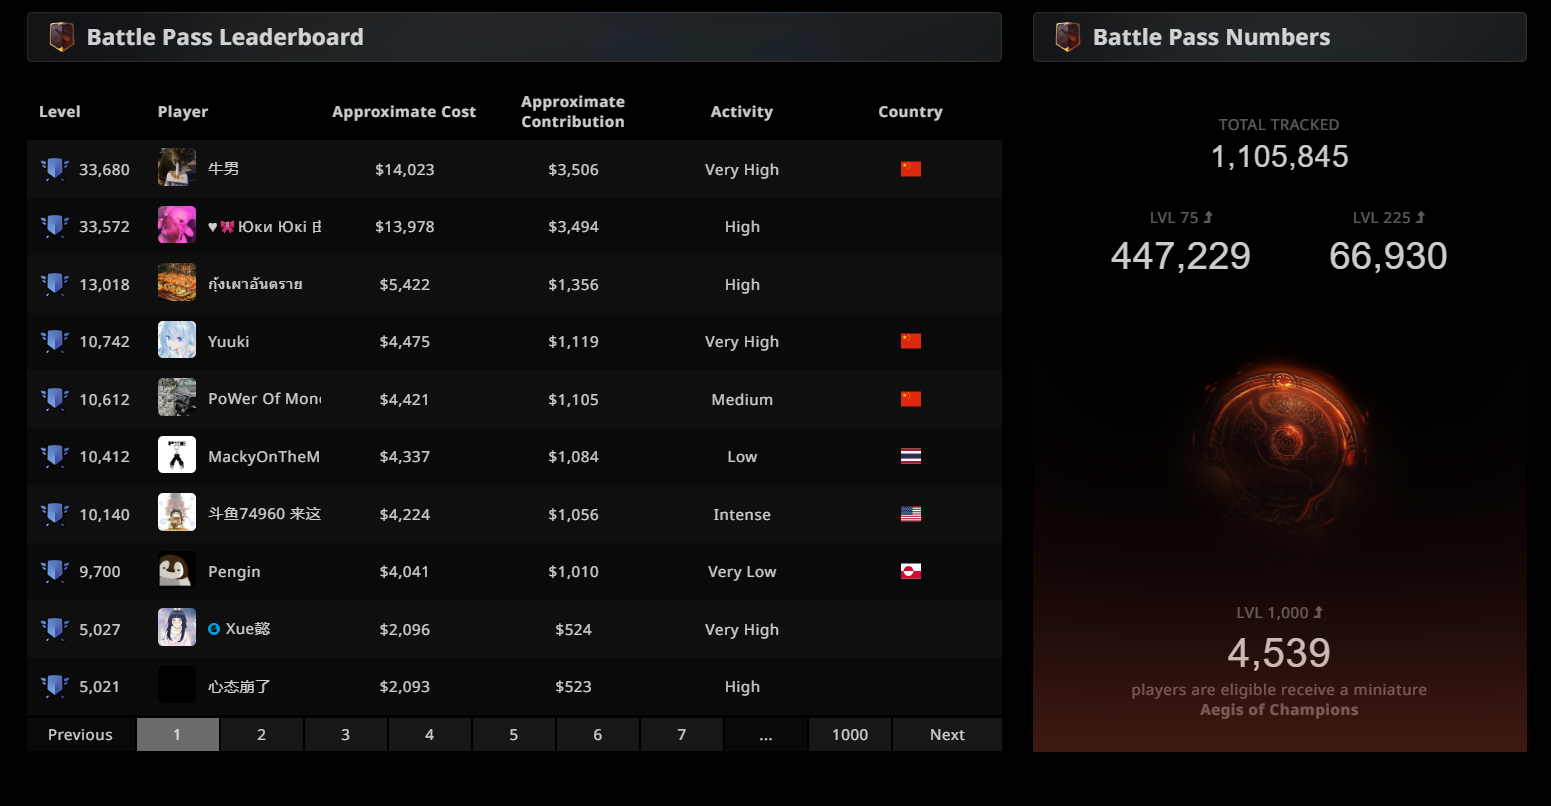Click the Battle Pass Numbers shield icon
This screenshot has height=806, width=1551.
[1068, 37]
